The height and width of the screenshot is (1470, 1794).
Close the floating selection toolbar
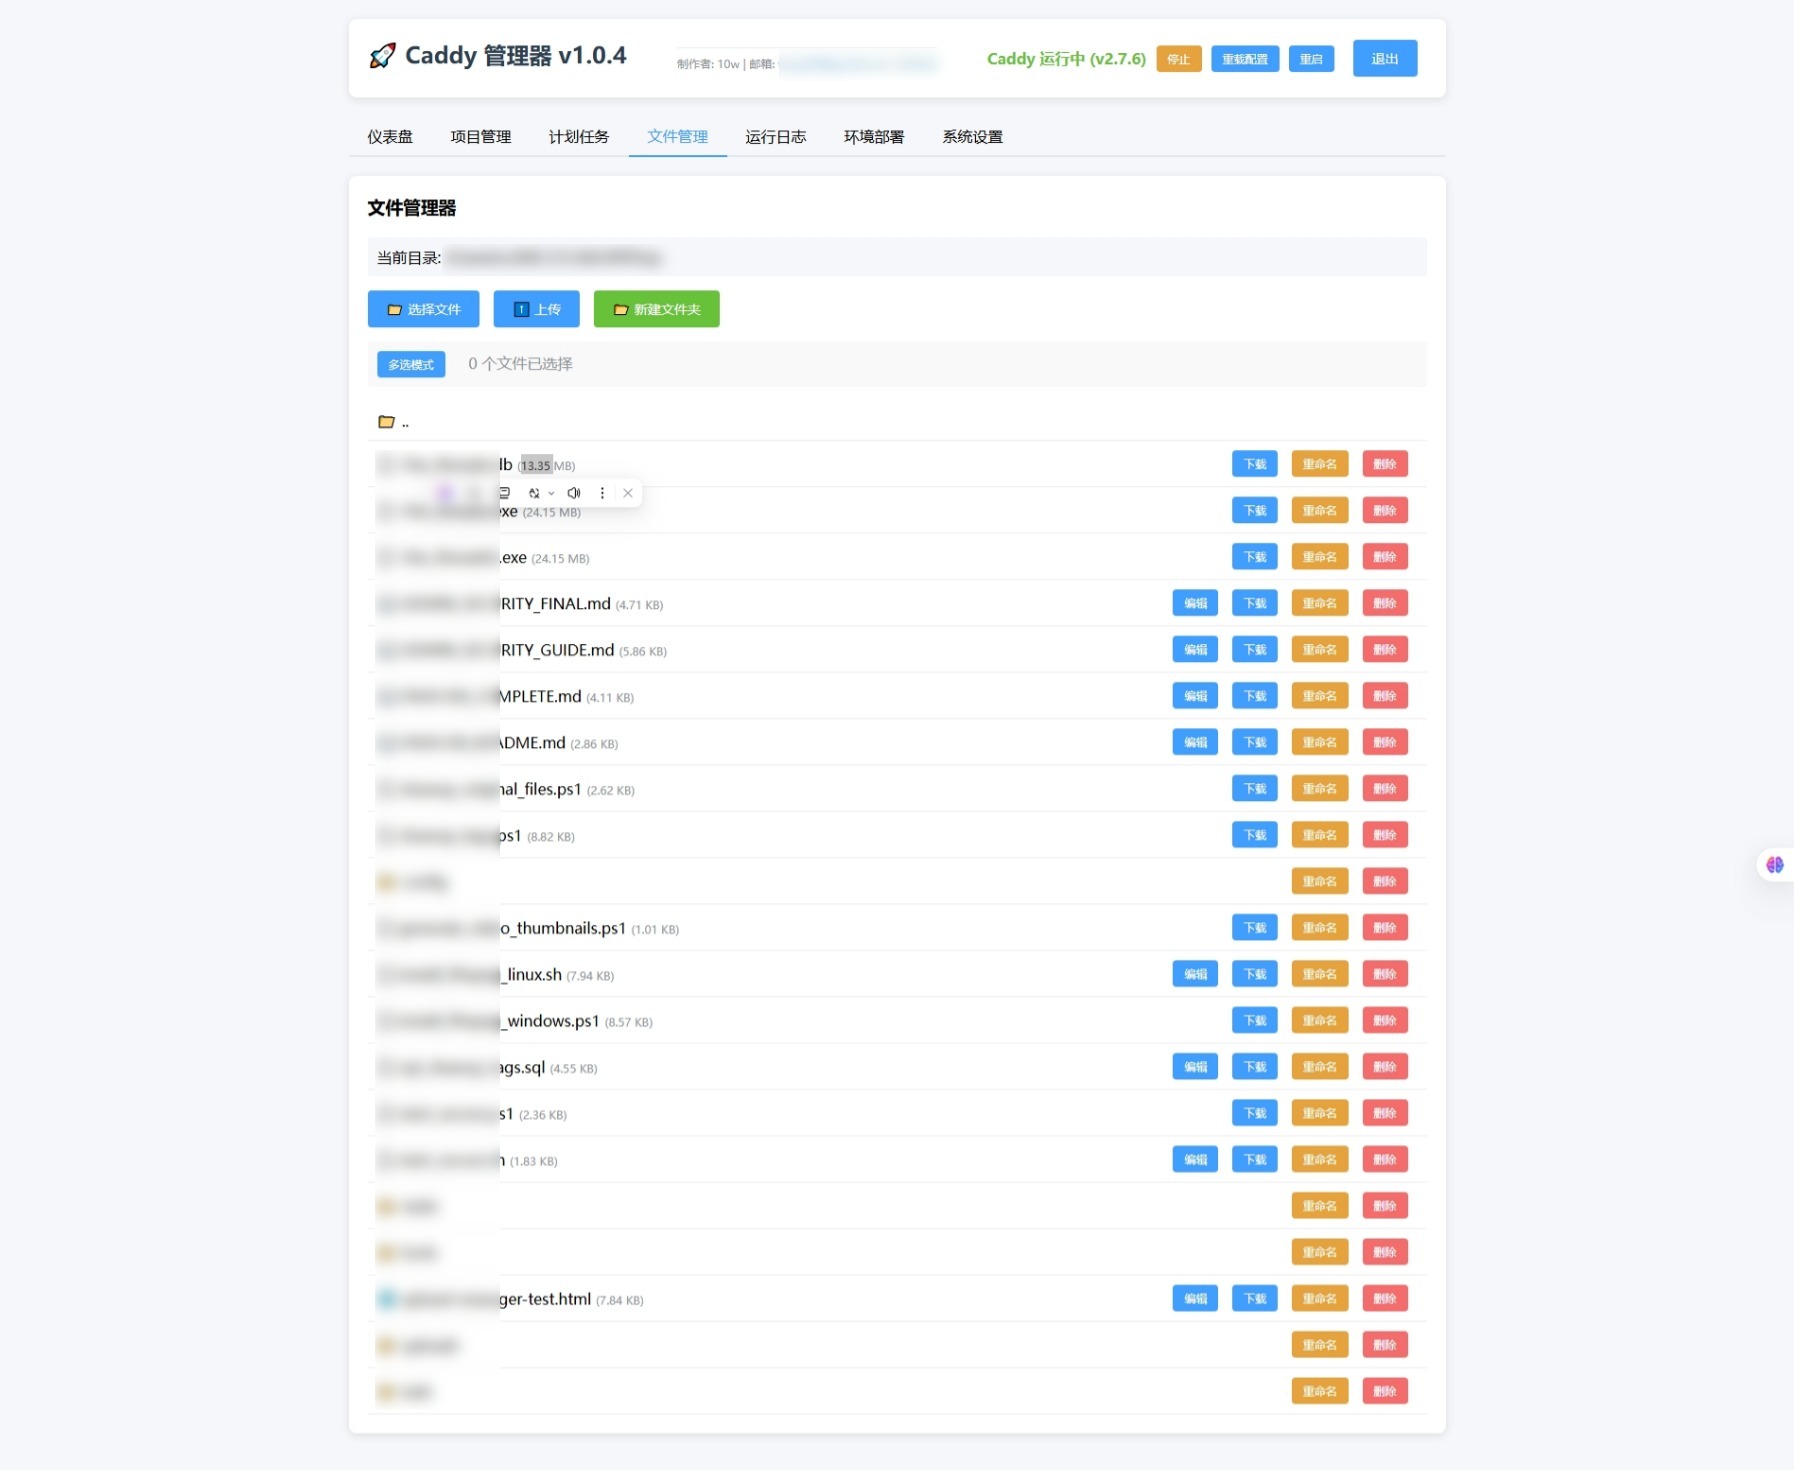(x=628, y=493)
